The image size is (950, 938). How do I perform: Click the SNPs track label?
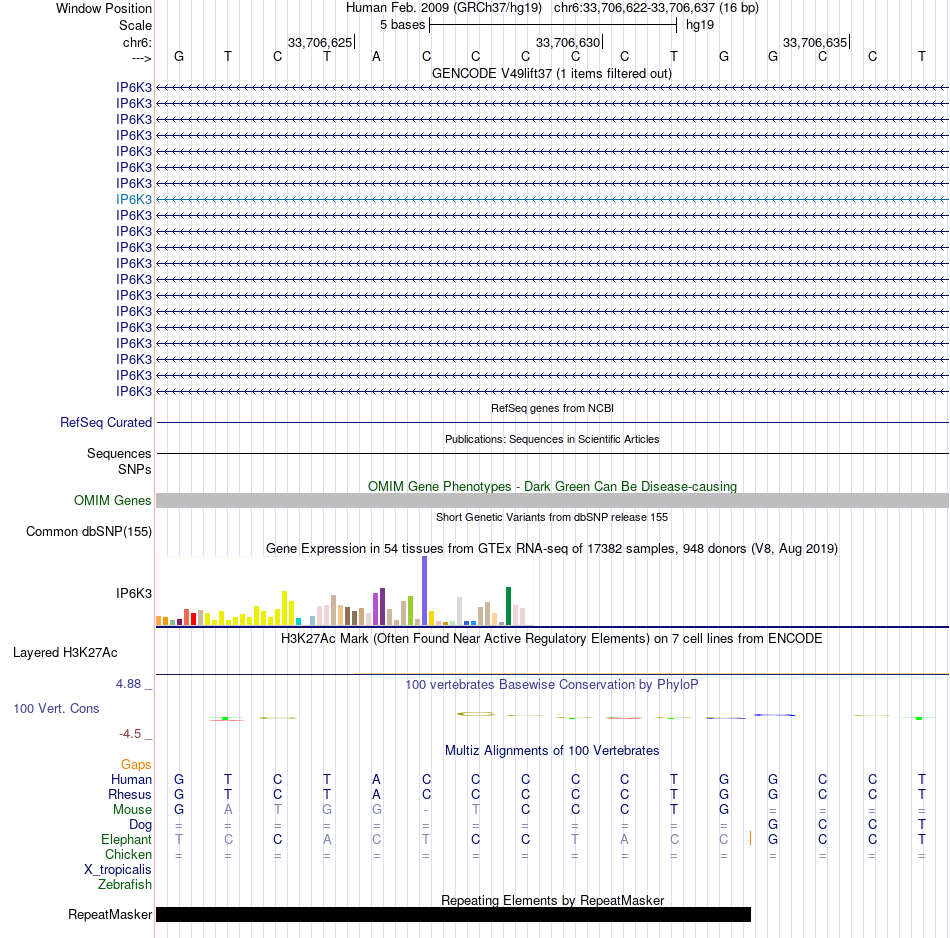135,470
